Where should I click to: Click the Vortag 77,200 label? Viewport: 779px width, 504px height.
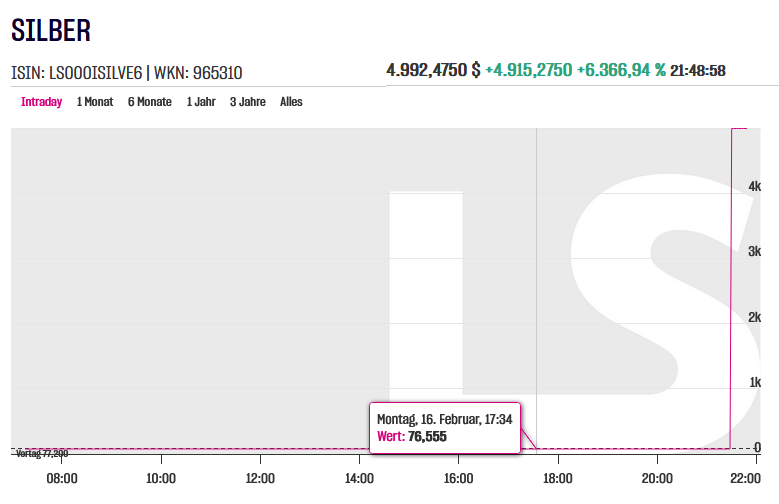click(42, 453)
